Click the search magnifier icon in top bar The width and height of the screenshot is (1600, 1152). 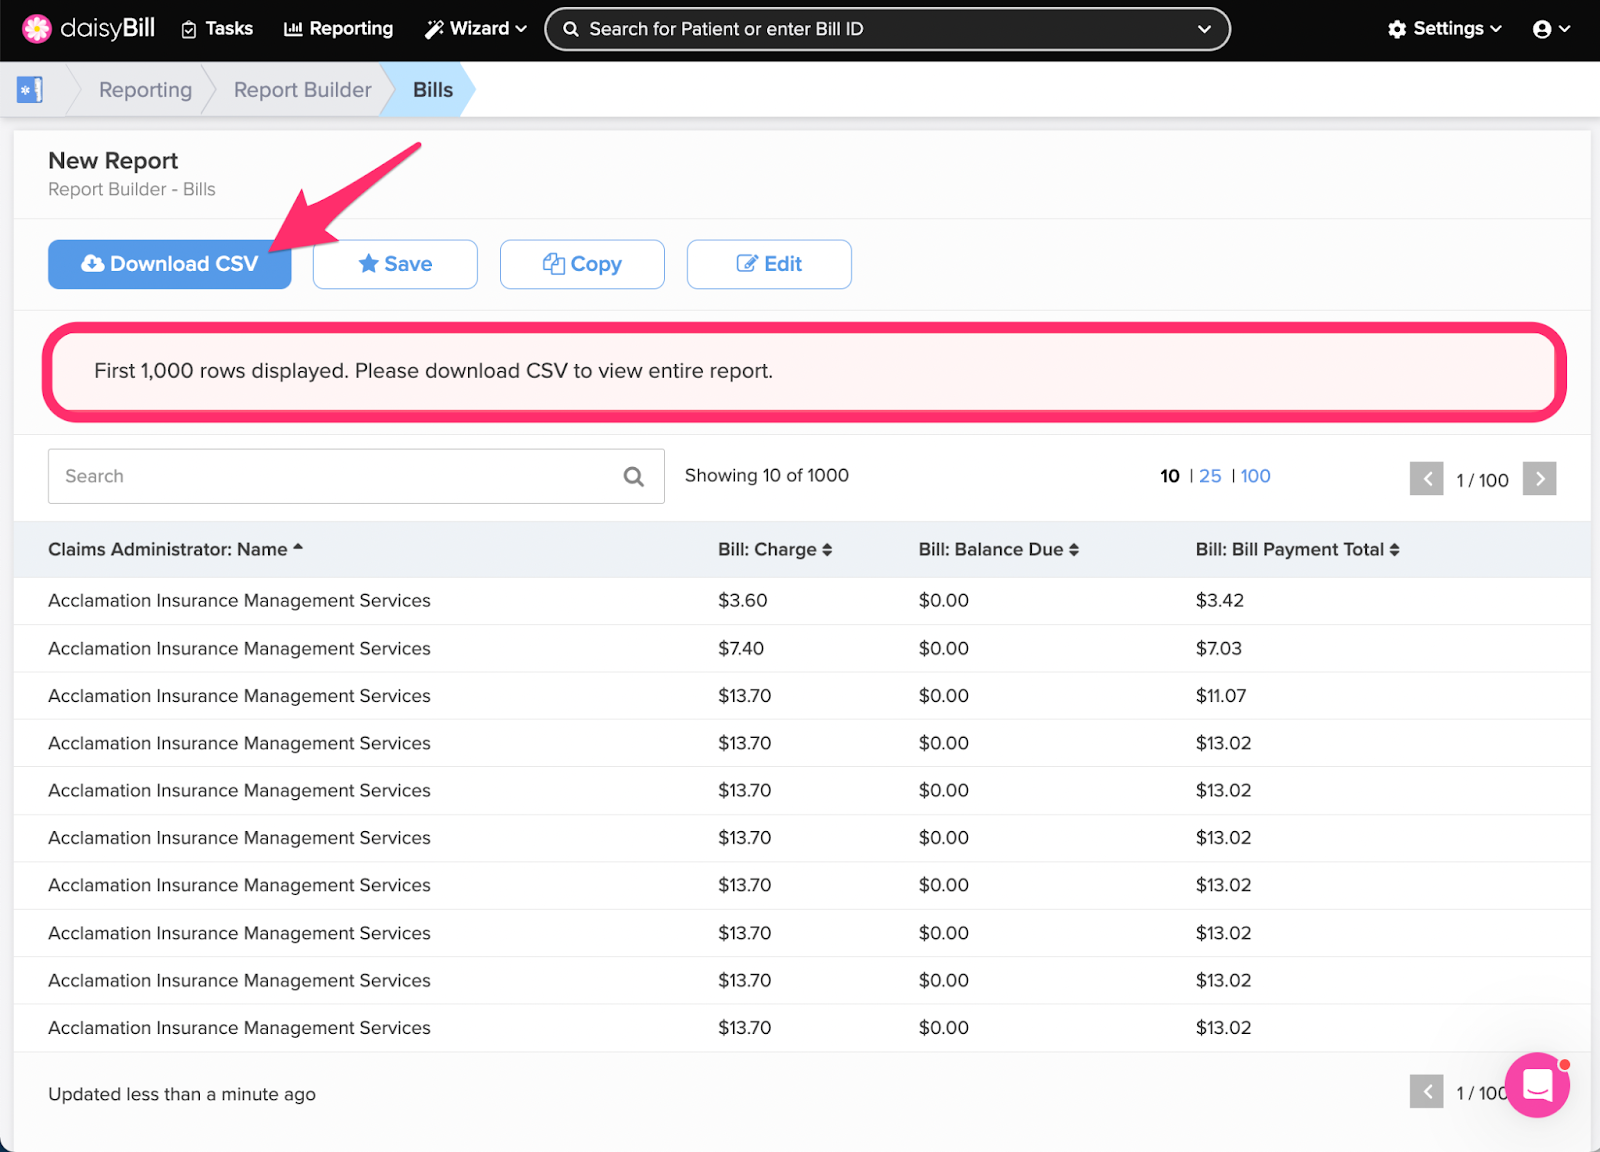(571, 29)
